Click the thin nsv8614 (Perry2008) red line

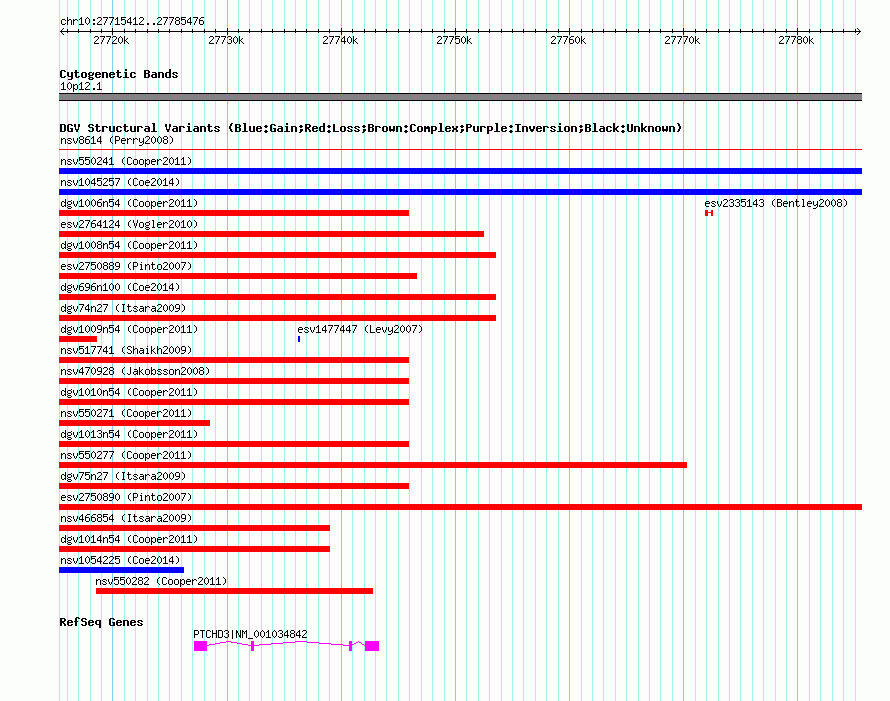coord(460,150)
